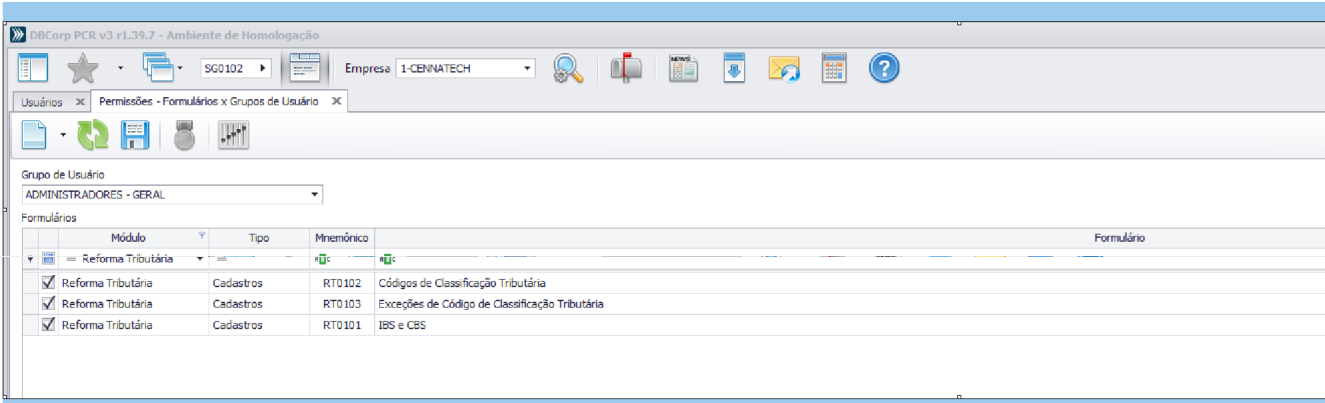1325x403 pixels.
Task: Toggle checkbox for RT0103 row
Action: tap(48, 304)
